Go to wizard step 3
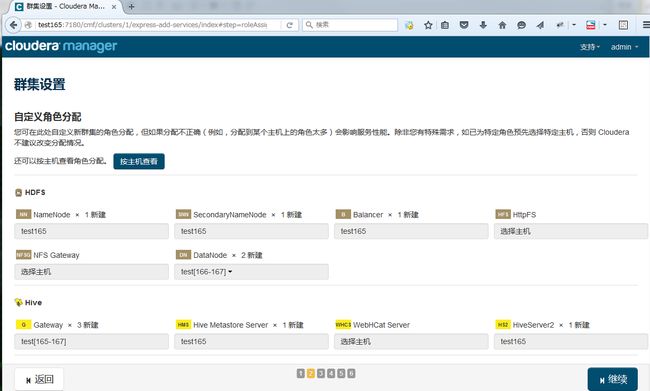 click(x=321, y=373)
